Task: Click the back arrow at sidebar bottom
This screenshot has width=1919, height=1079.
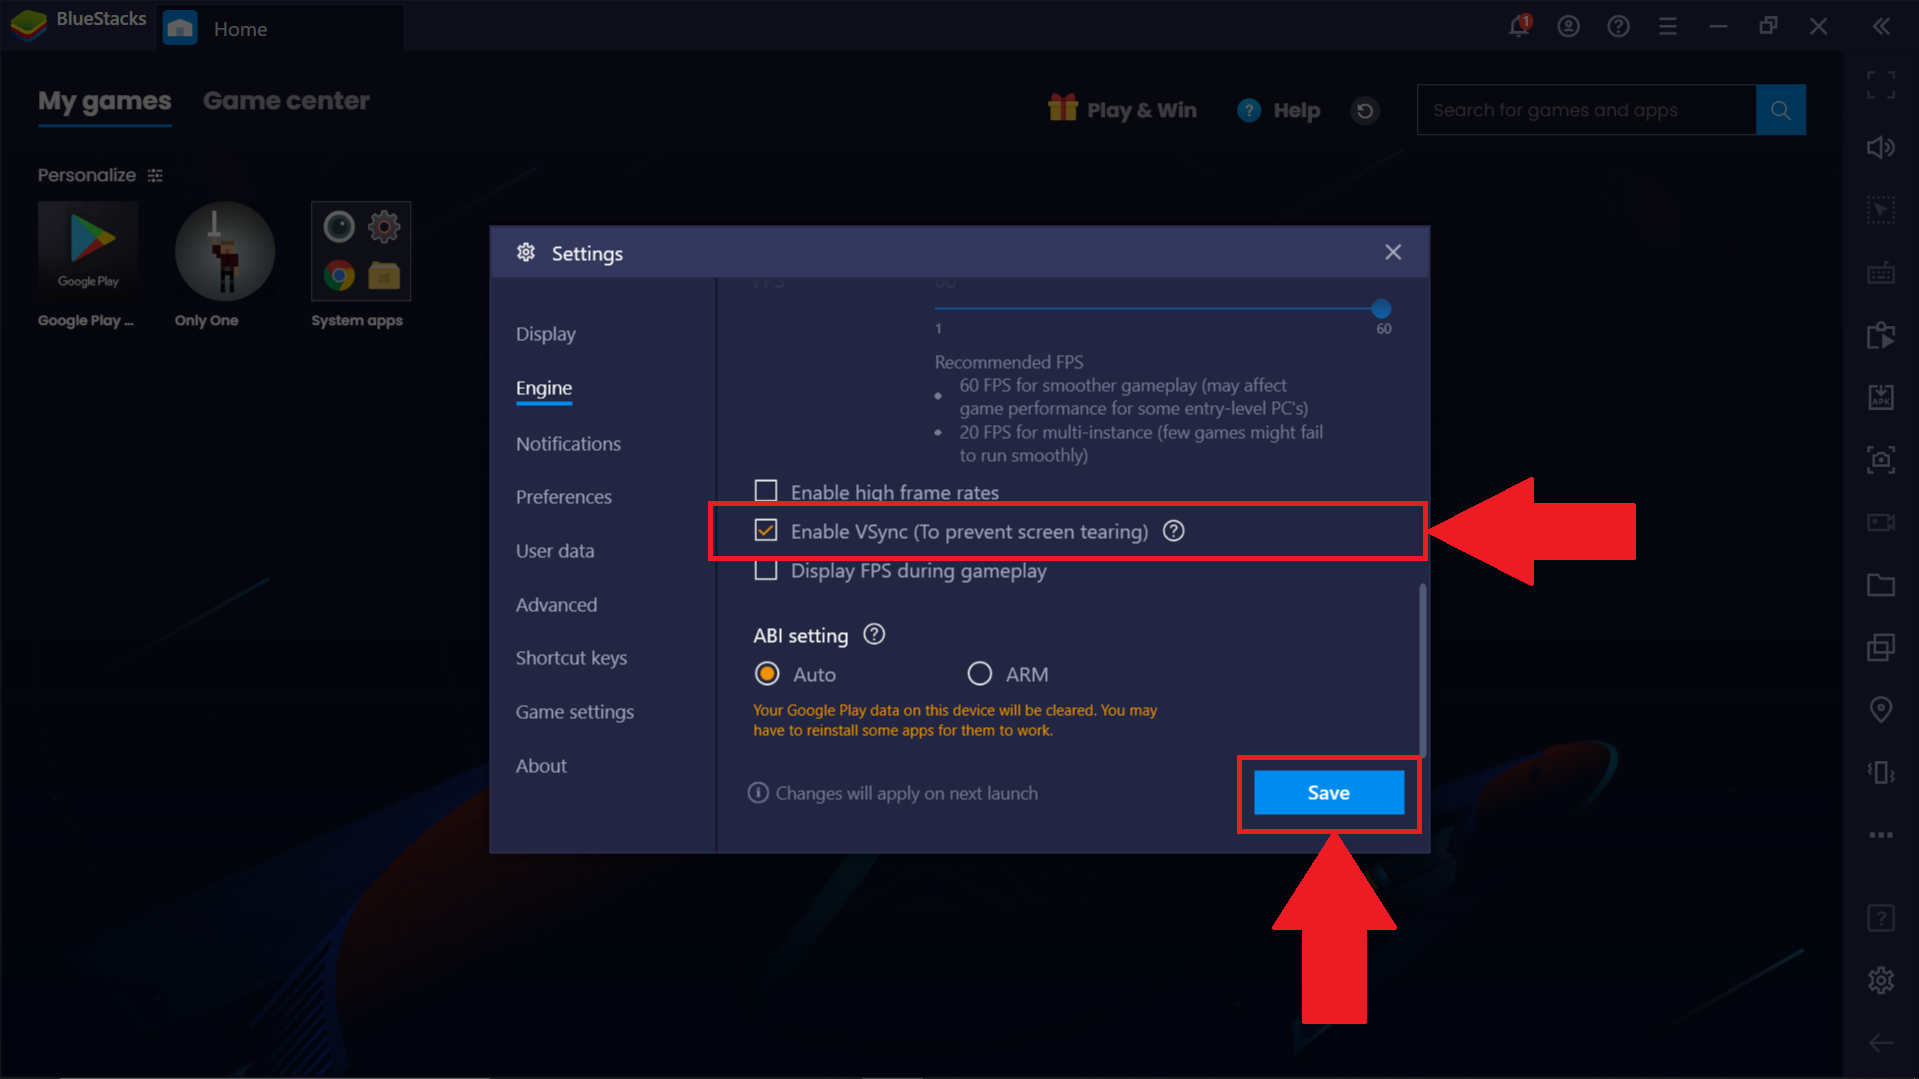Action: (1881, 1043)
